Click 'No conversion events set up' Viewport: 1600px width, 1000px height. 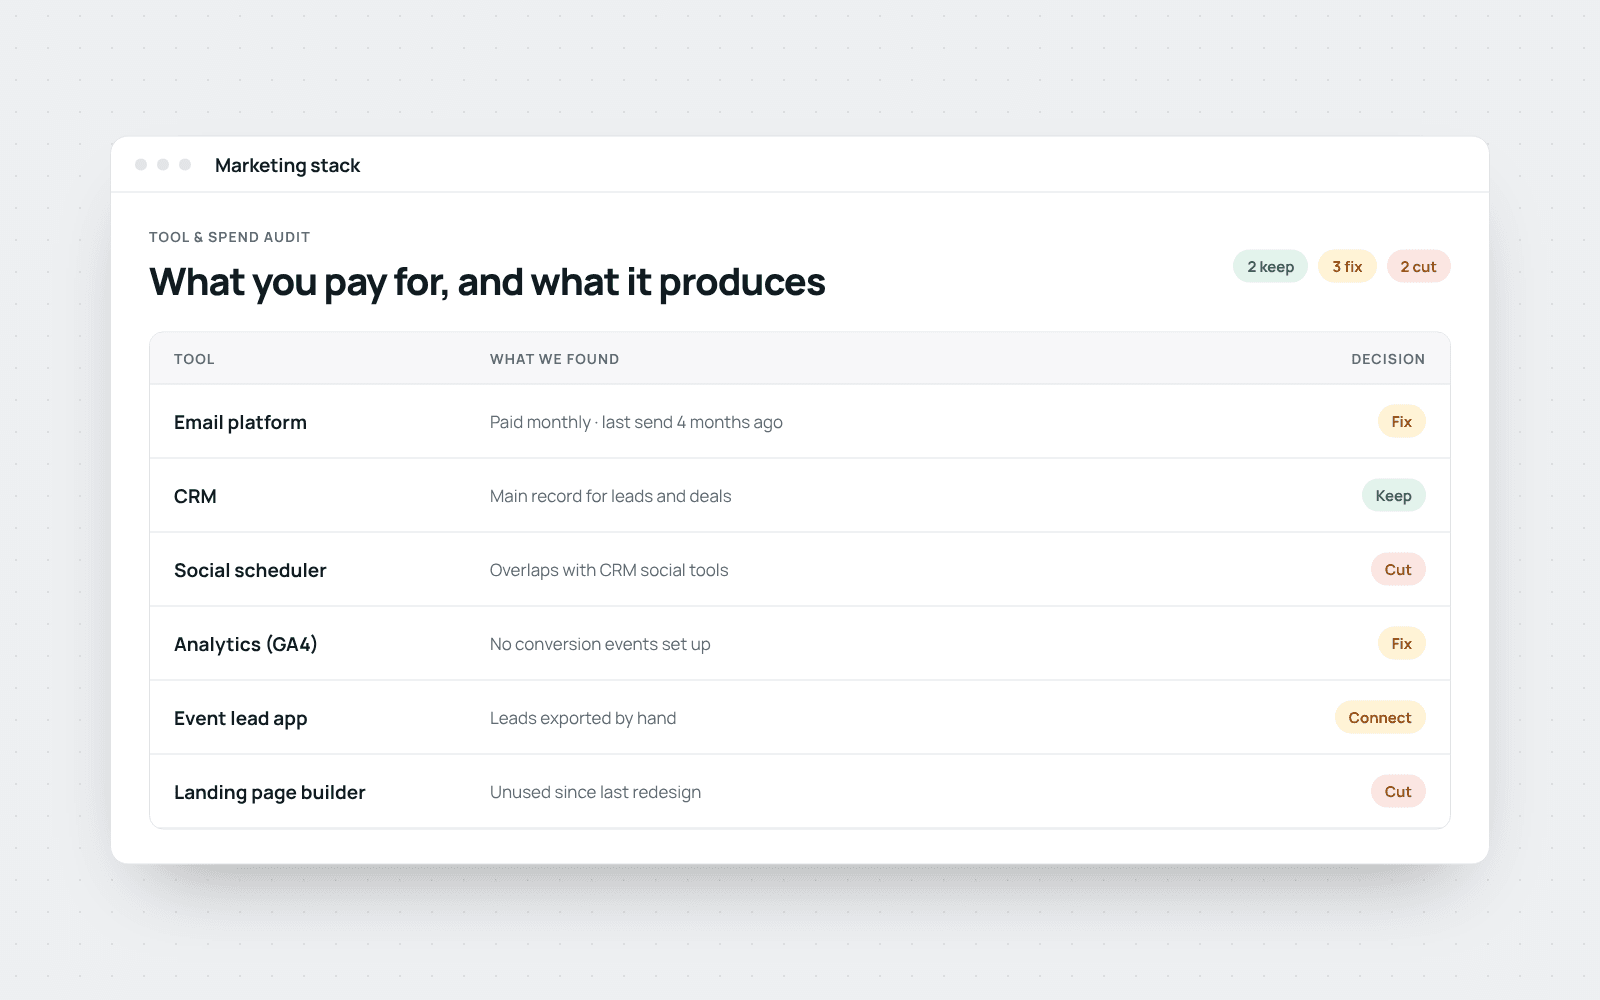point(600,644)
